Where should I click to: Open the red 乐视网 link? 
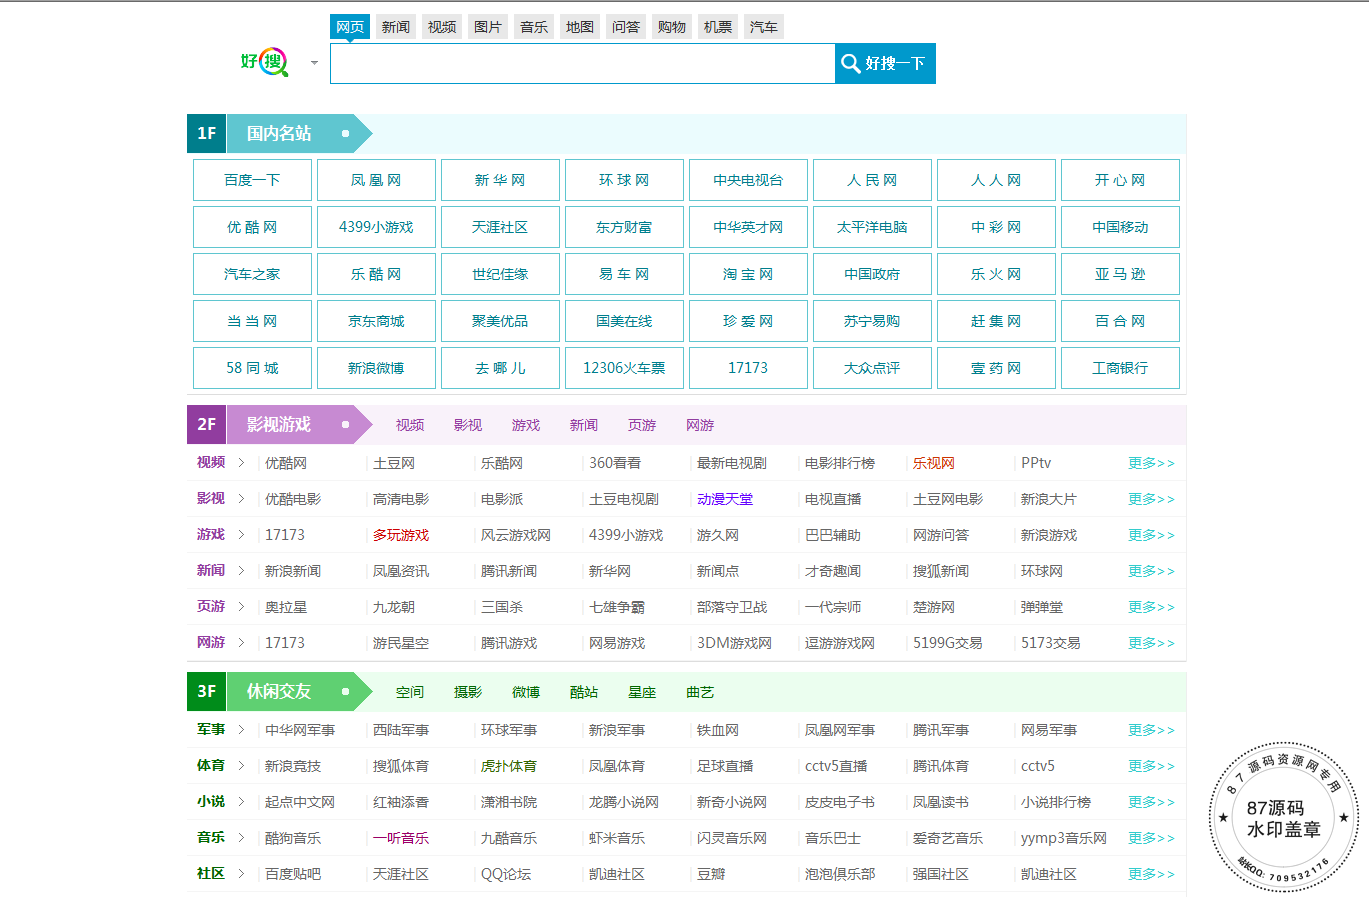[x=933, y=463]
